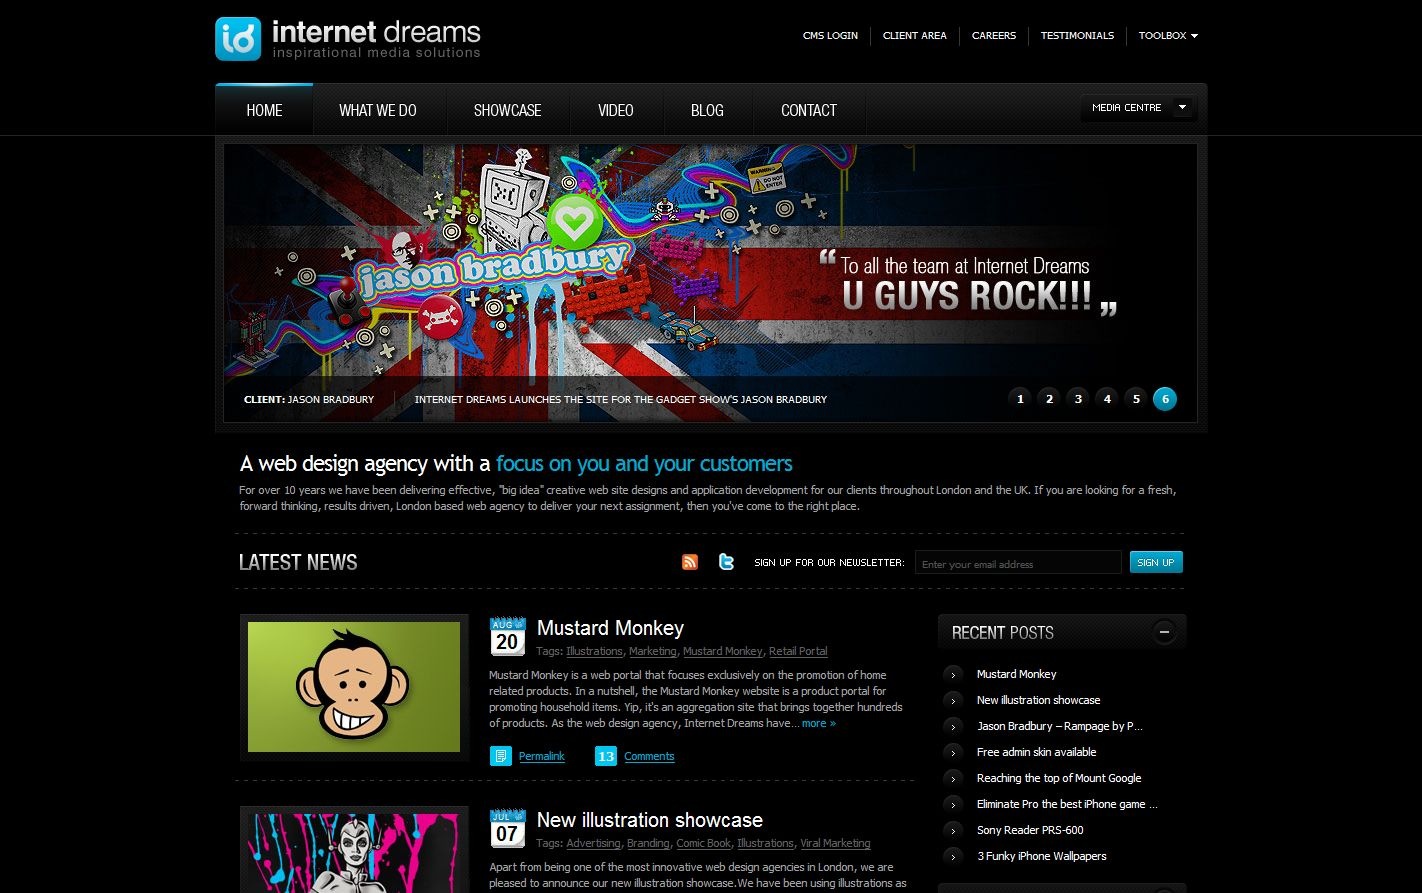1422x893 pixels.
Task: Open recent post New illustration showcase
Action: coord(1038,700)
